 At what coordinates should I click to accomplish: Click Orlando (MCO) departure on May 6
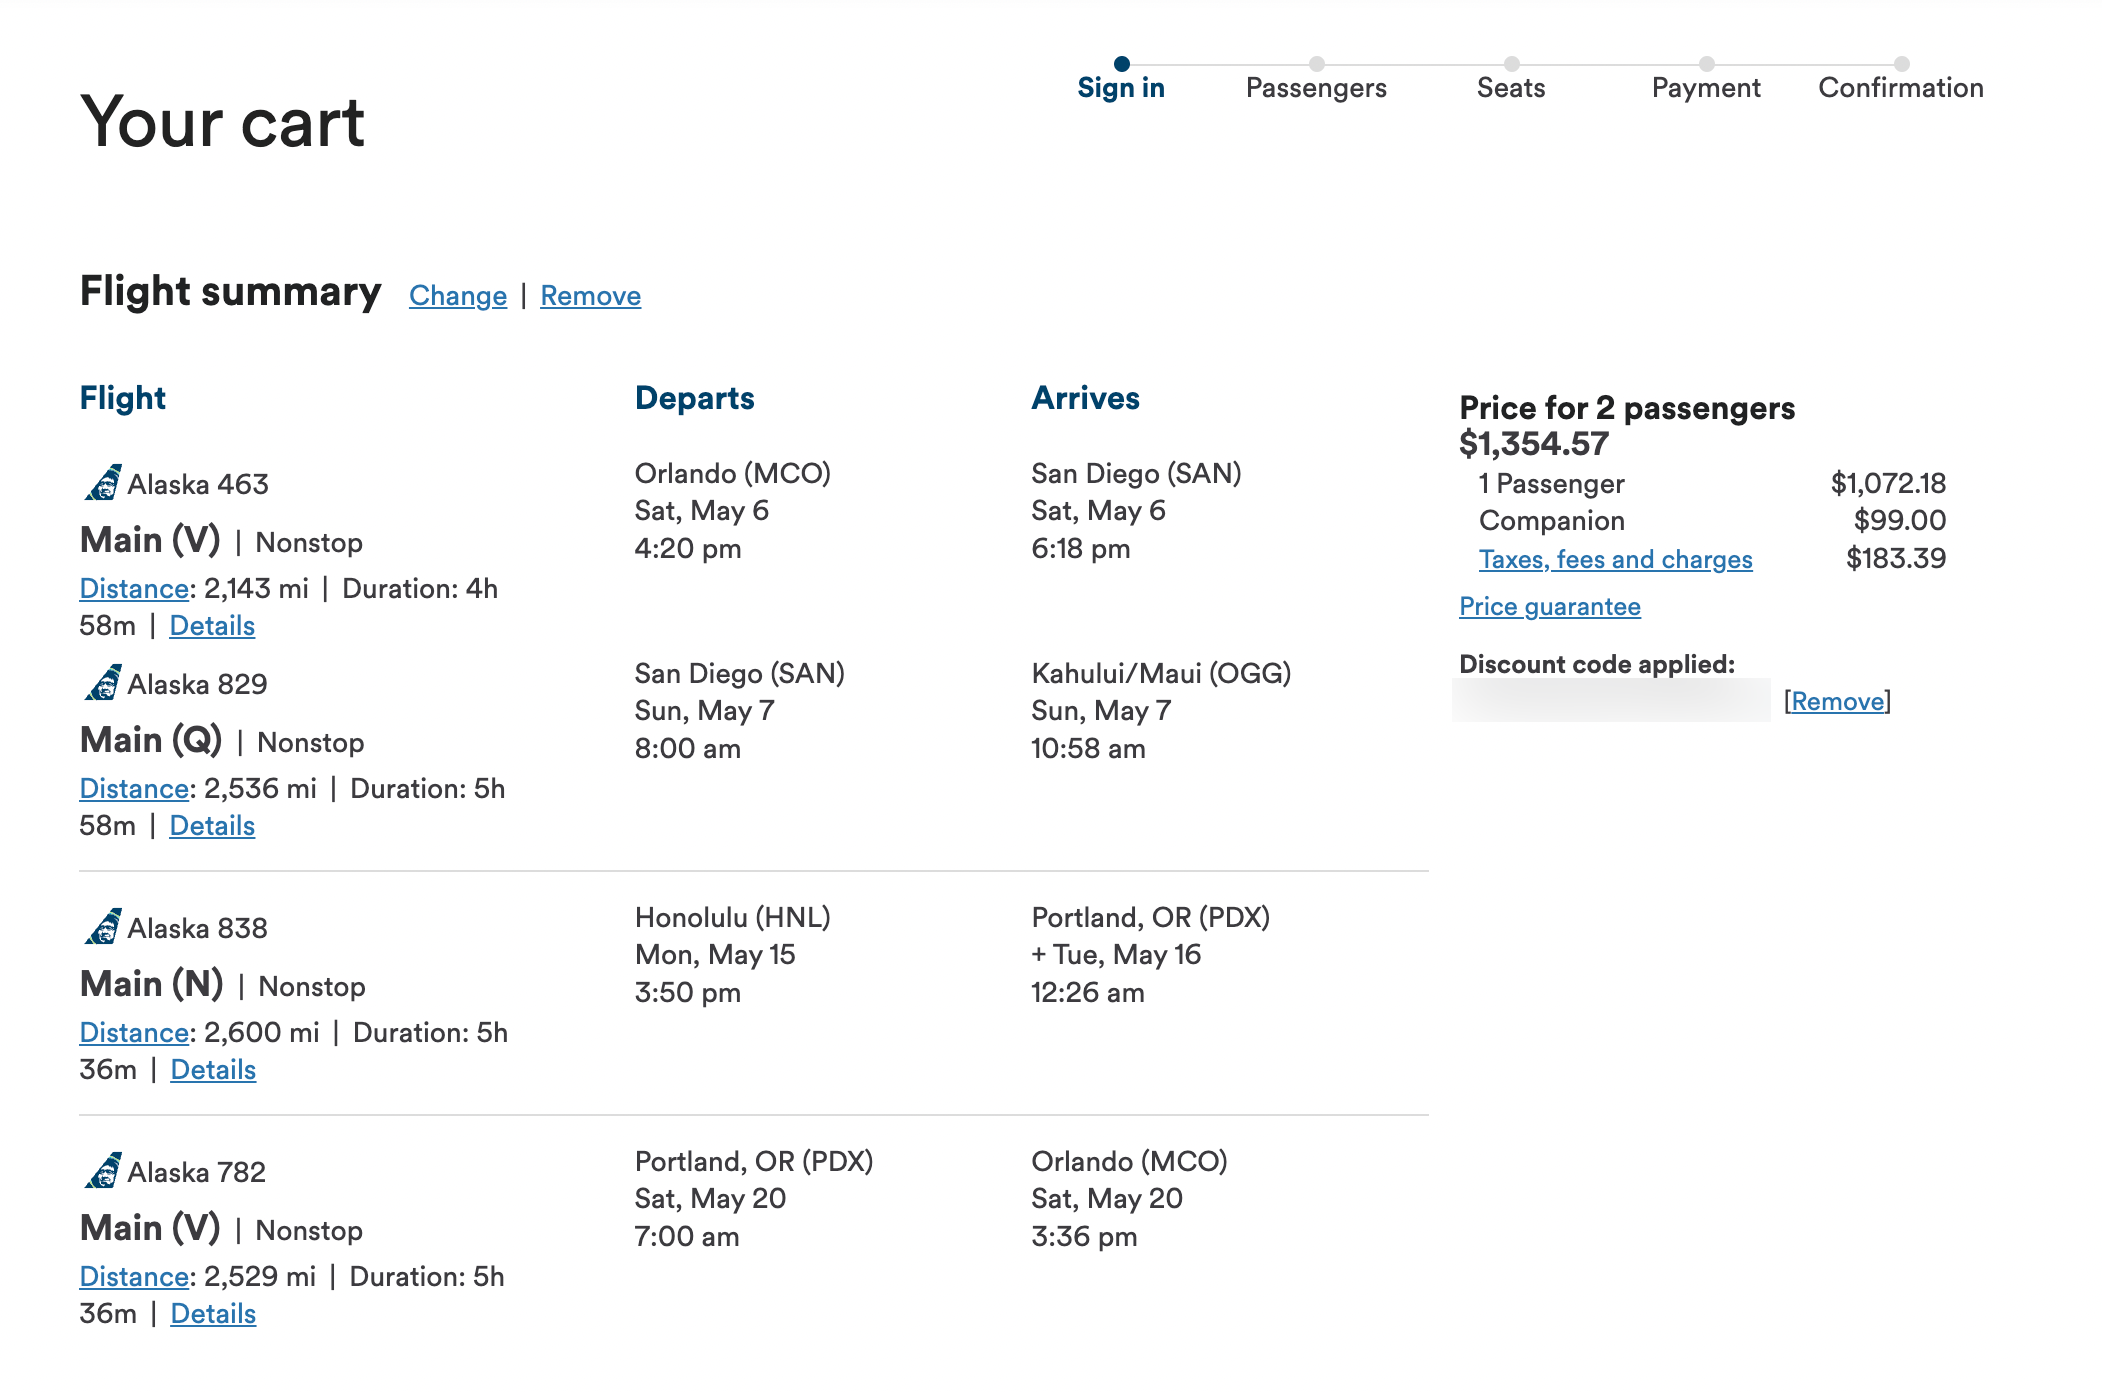733,474
